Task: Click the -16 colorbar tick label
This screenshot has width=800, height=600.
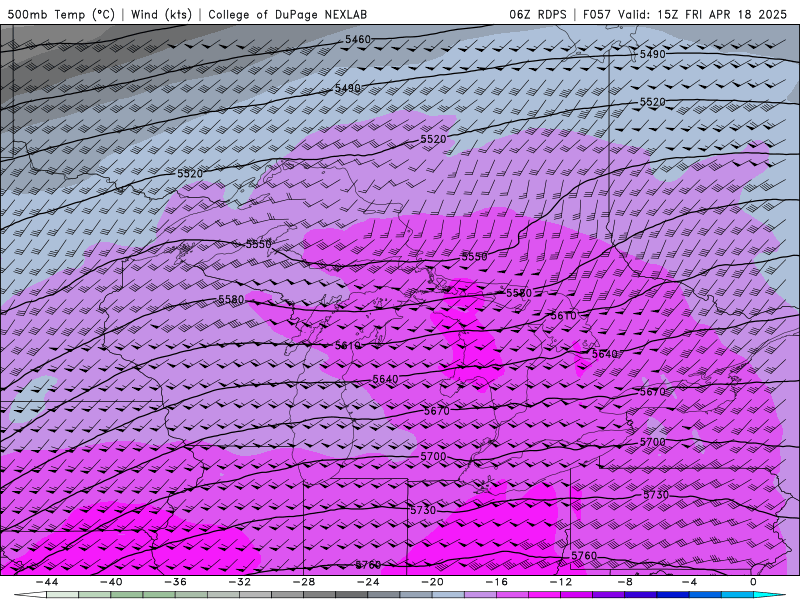Action: 497,582
